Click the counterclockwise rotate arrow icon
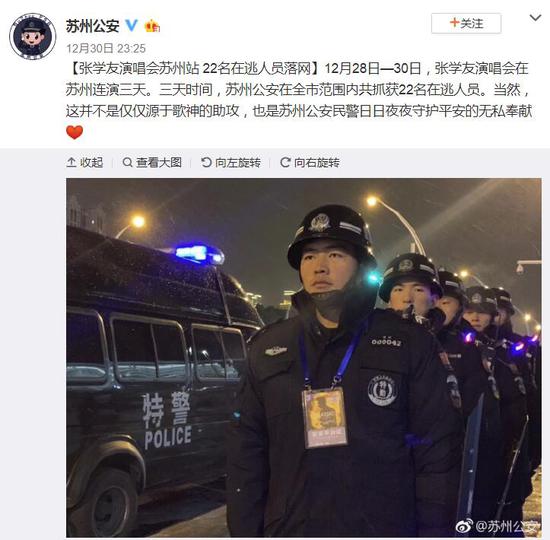Viewport: 550px width, 540px height. click(206, 162)
